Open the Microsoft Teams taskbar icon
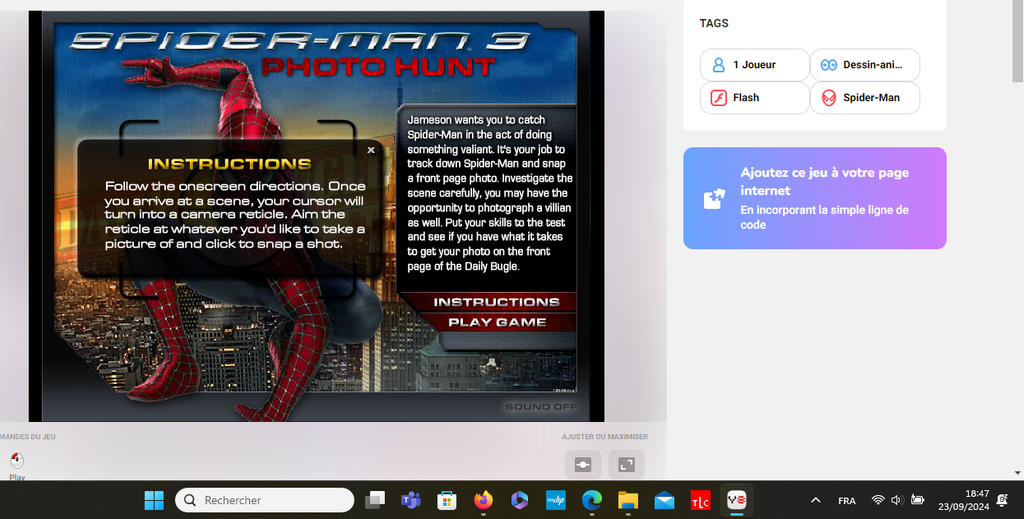 (x=410, y=500)
